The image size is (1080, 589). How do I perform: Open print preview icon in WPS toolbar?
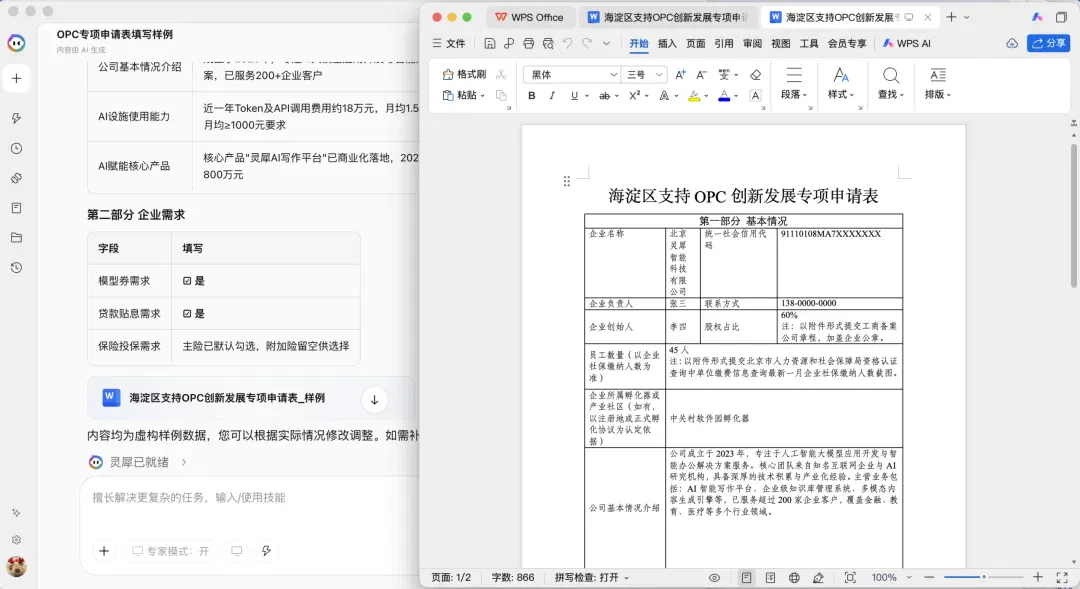[x=548, y=43]
